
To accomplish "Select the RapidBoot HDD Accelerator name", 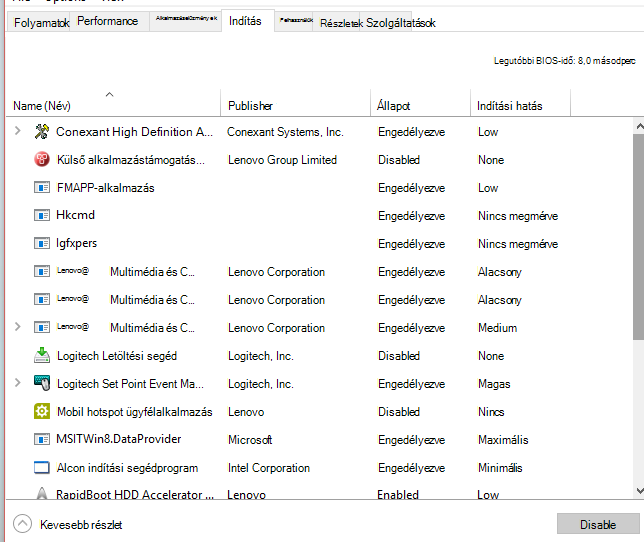I will (x=135, y=494).
